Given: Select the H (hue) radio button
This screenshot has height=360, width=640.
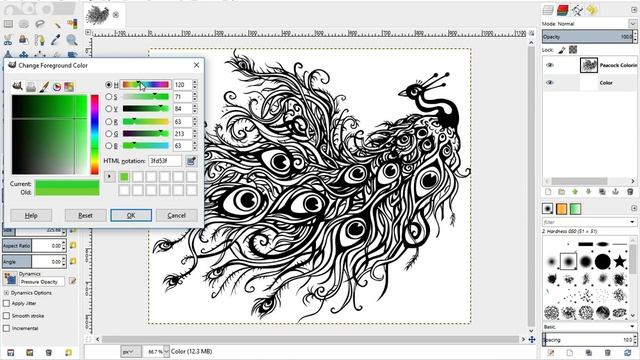Looking at the screenshot, I should (x=109, y=84).
